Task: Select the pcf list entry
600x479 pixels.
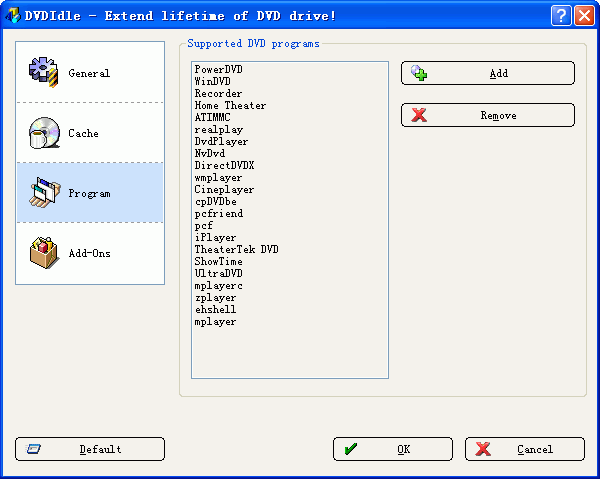Action: [x=204, y=225]
